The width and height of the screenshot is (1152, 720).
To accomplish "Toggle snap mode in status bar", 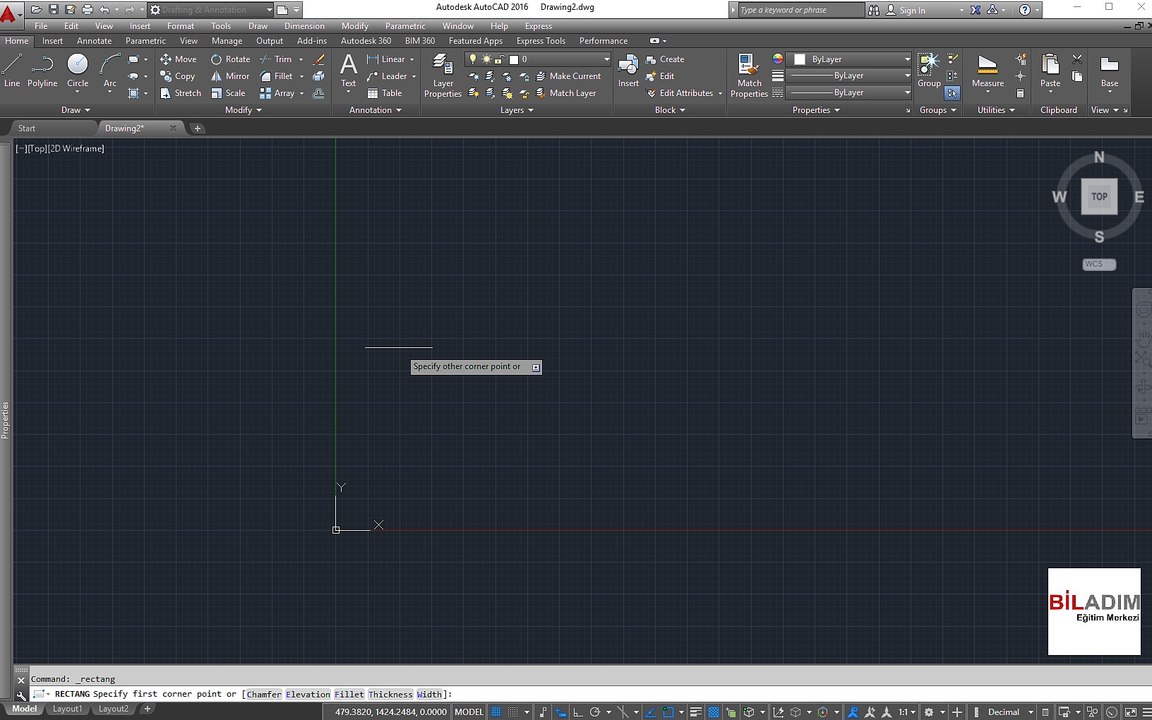I will 513,712.
